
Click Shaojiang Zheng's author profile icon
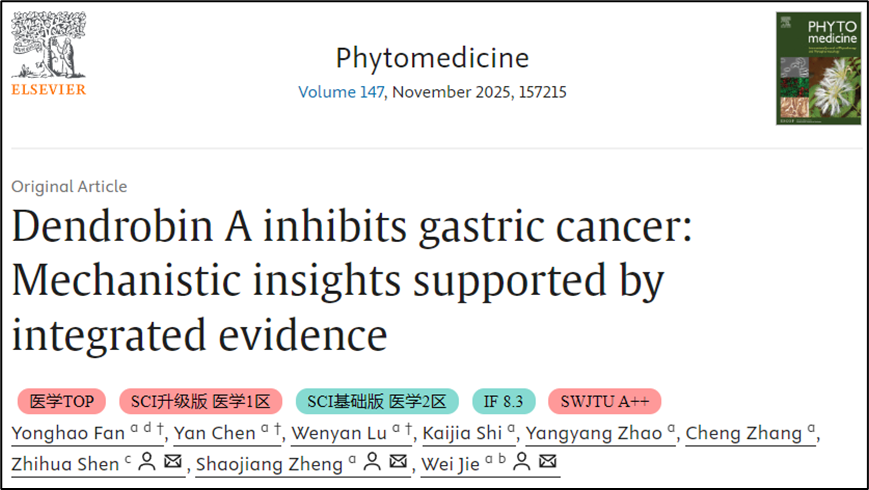370,463
